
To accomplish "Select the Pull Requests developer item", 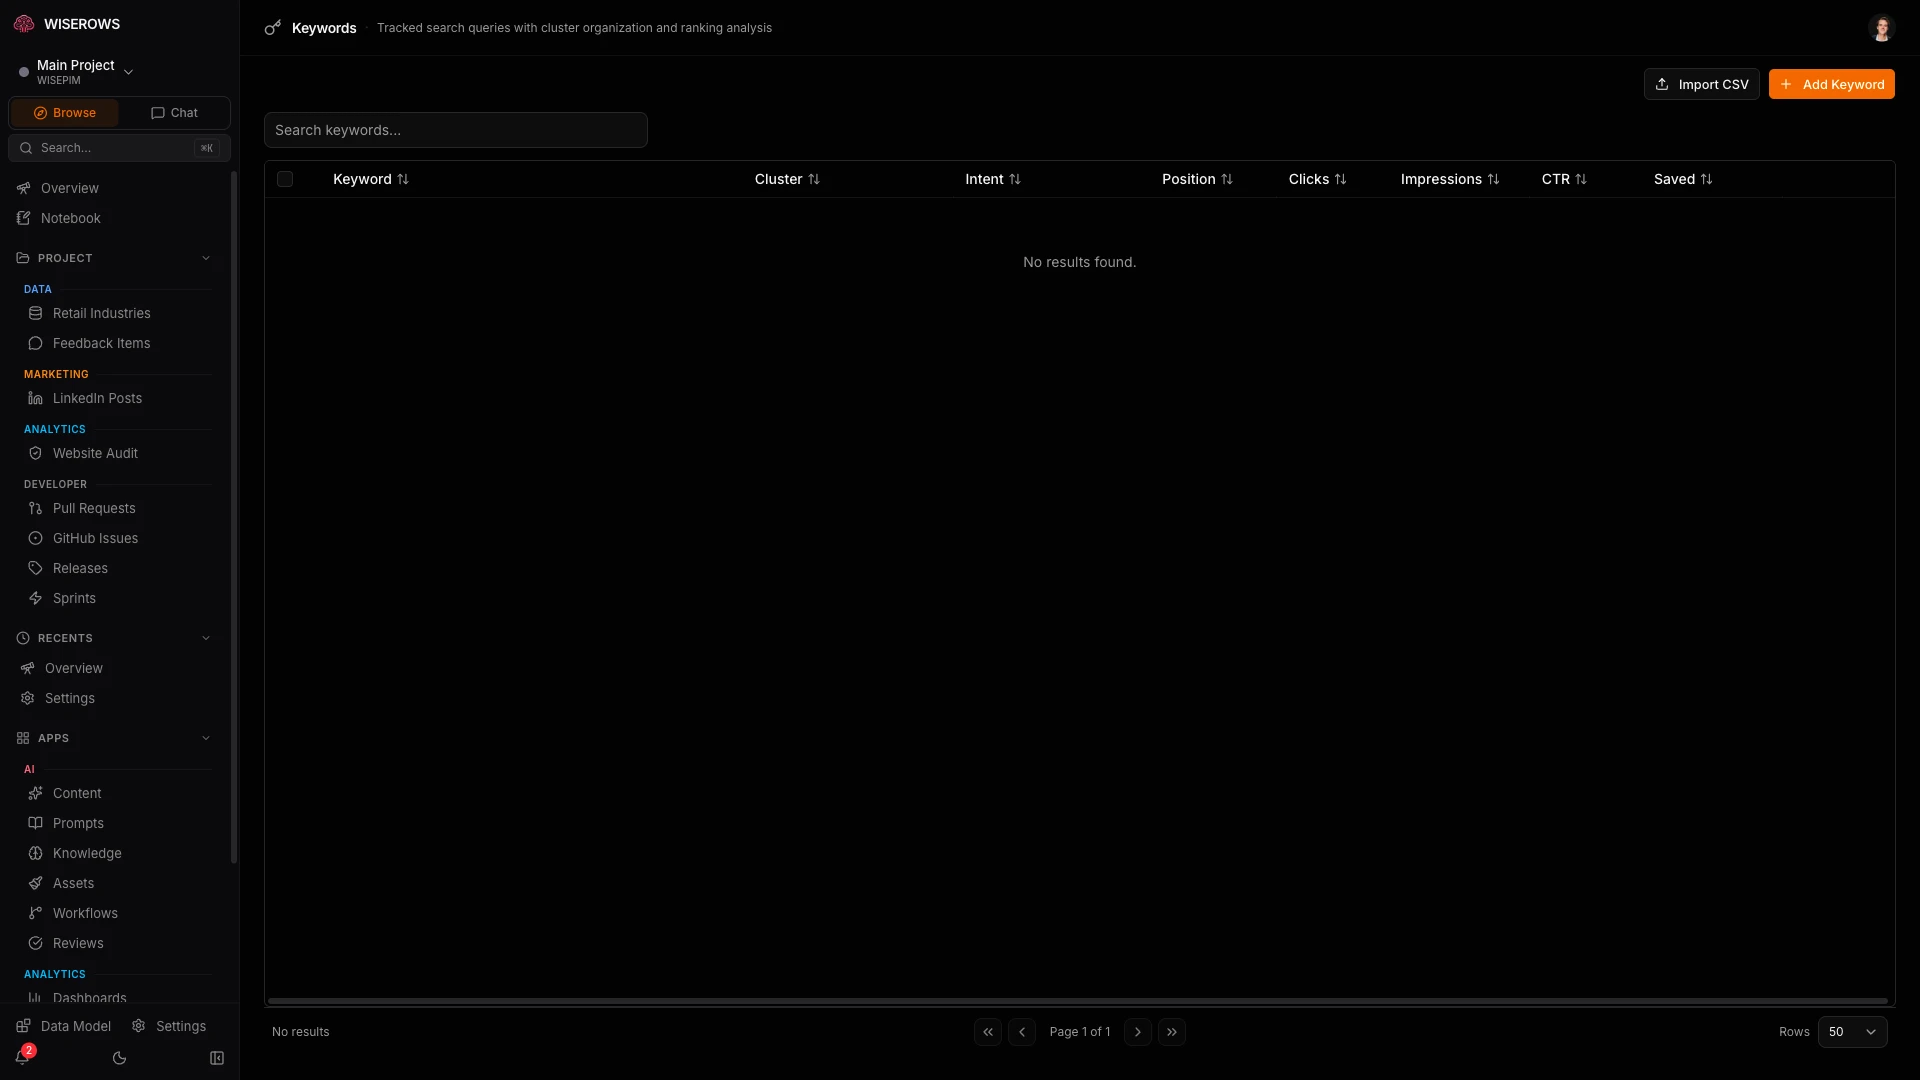I will (x=94, y=508).
